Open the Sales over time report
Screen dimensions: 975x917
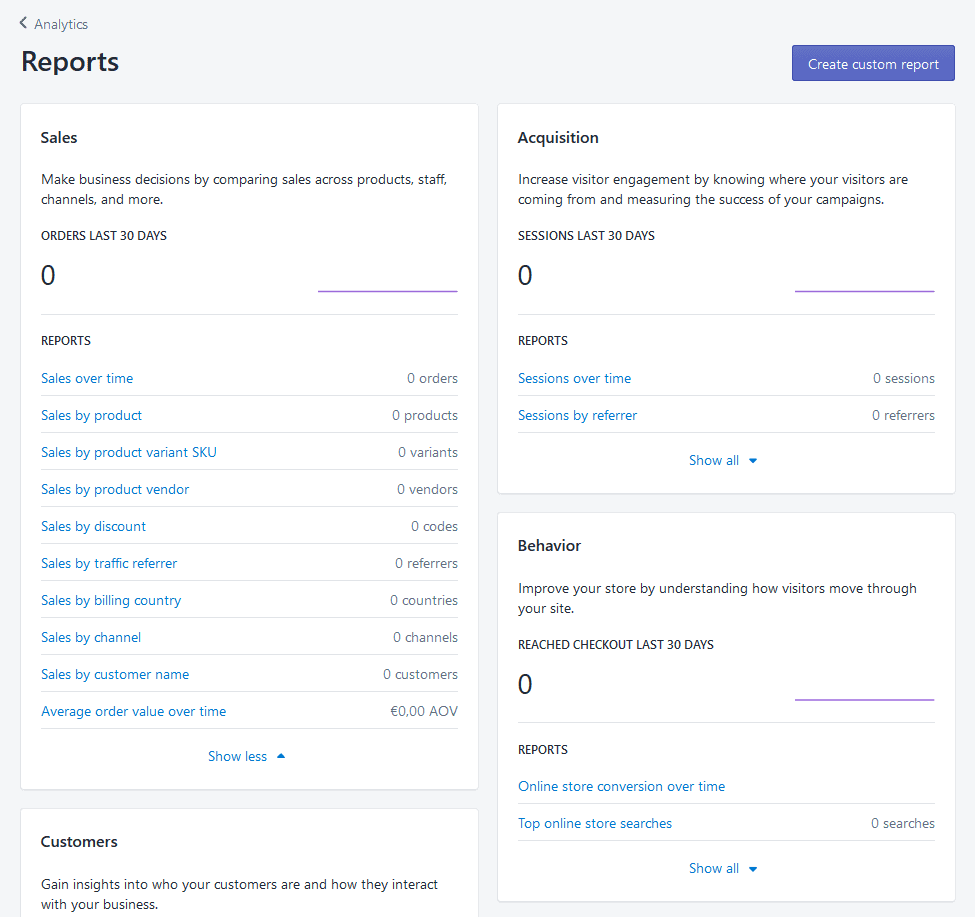pyautogui.click(x=87, y=378)
